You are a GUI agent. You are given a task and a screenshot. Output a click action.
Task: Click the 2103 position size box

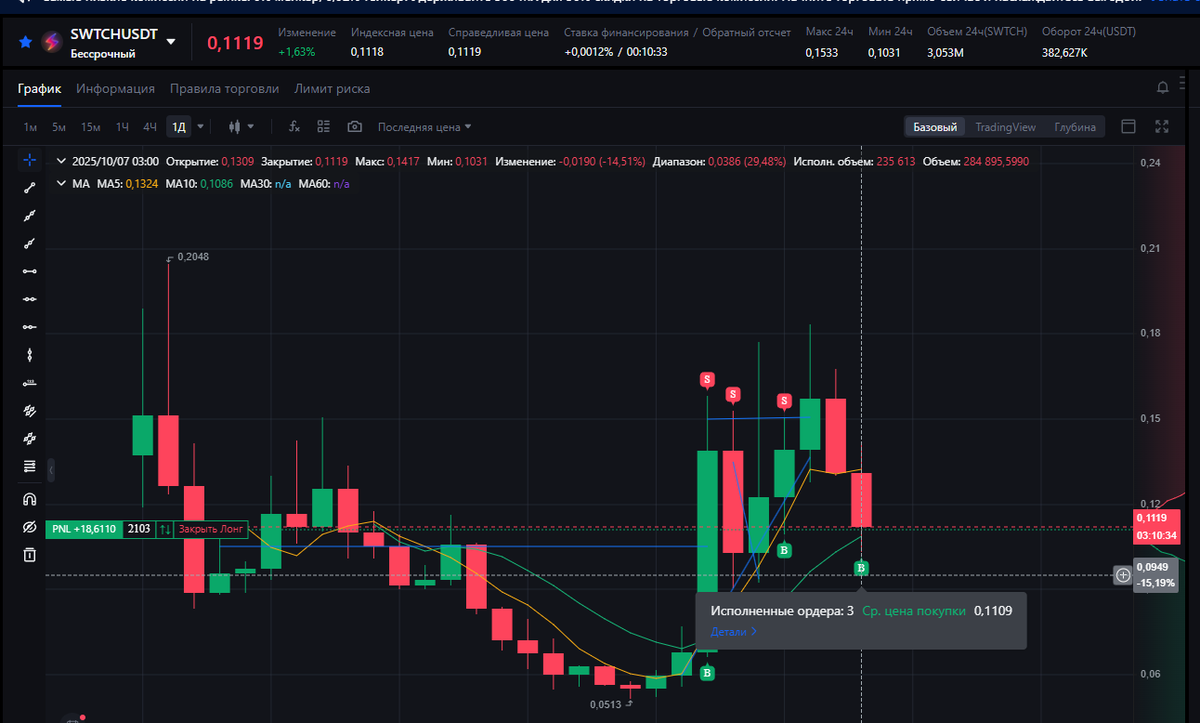(x=139, y=528)
